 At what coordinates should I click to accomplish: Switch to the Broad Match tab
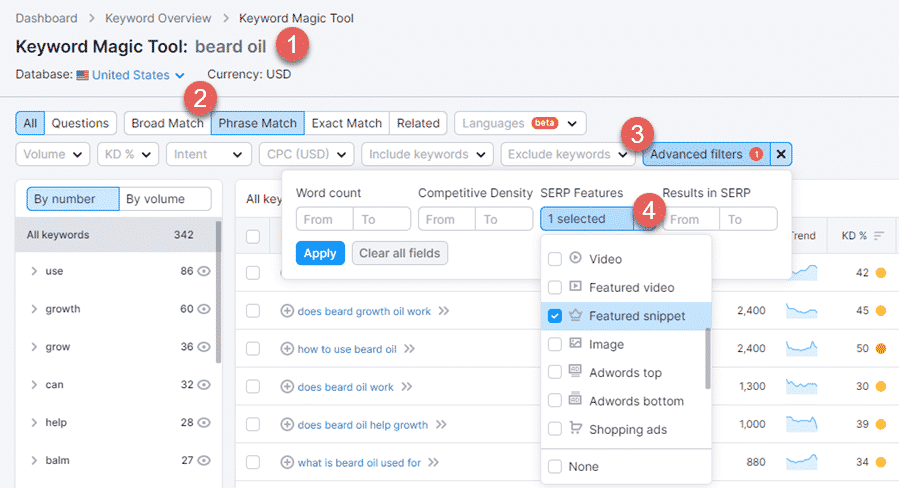click(167, 123)
